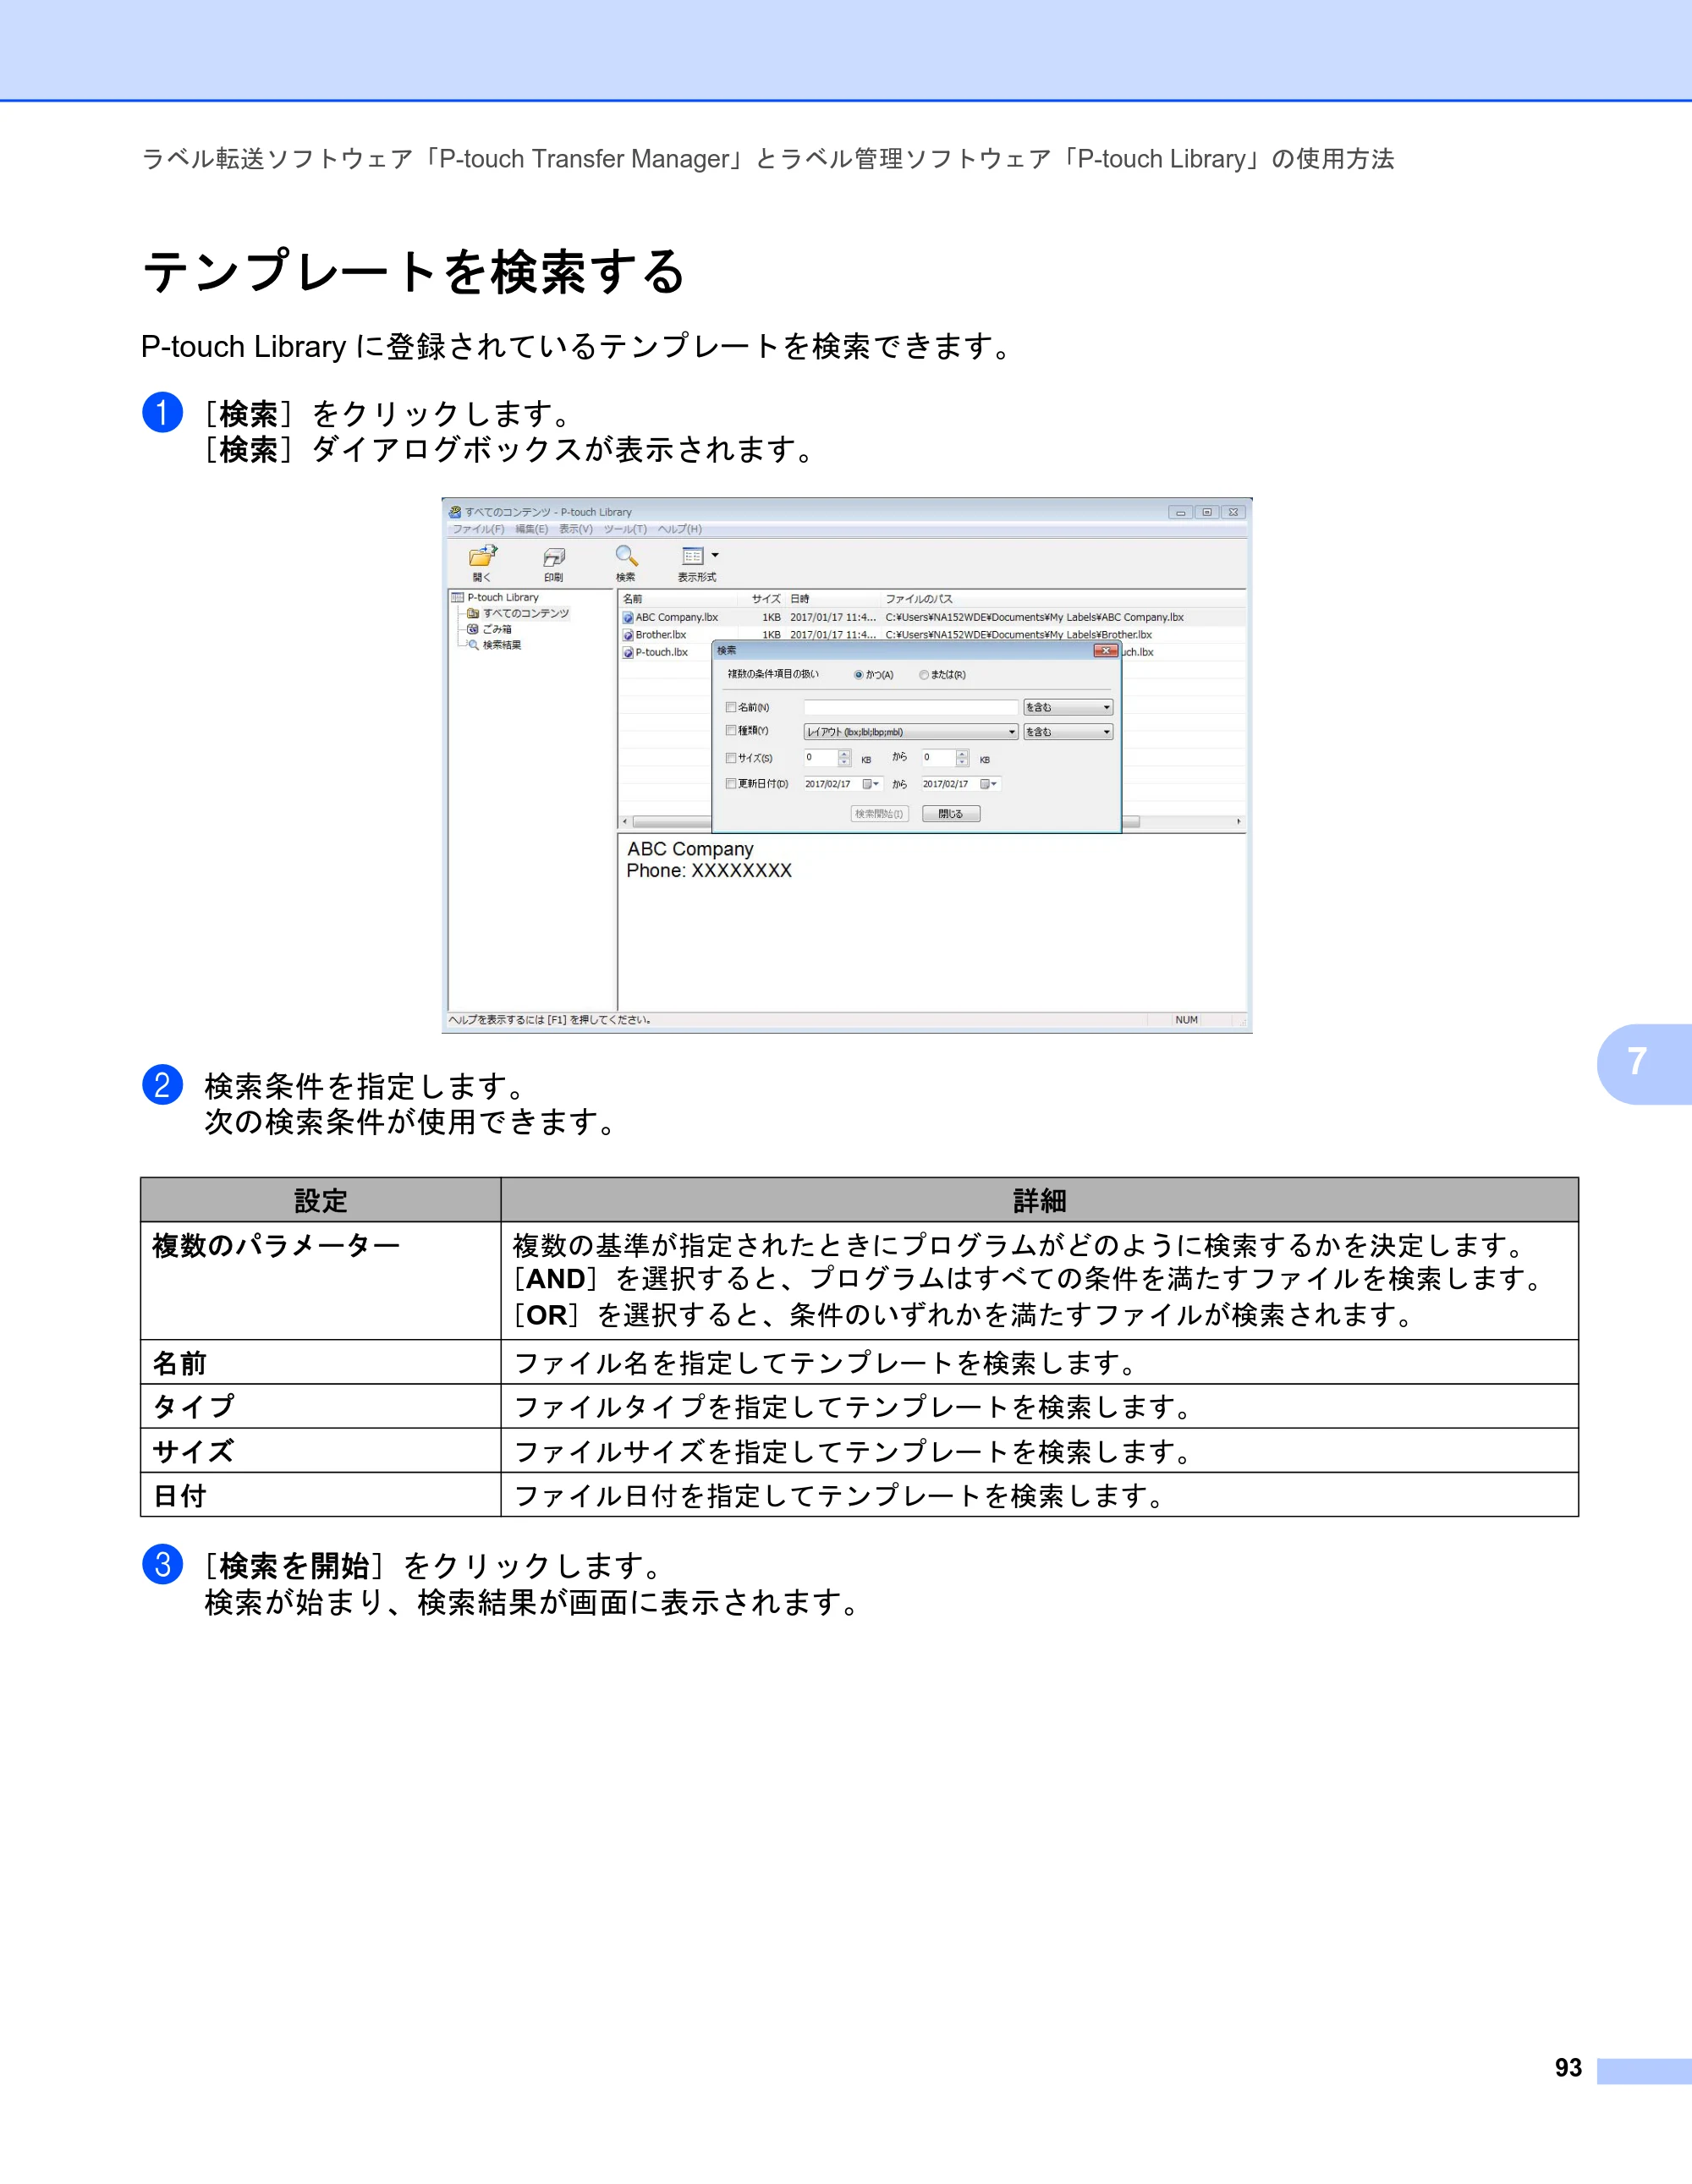1692x2184 pixels.
Task: Tick the 更新日付(D) checkbox
Action: pyautogui.click(x=731, y=784)
